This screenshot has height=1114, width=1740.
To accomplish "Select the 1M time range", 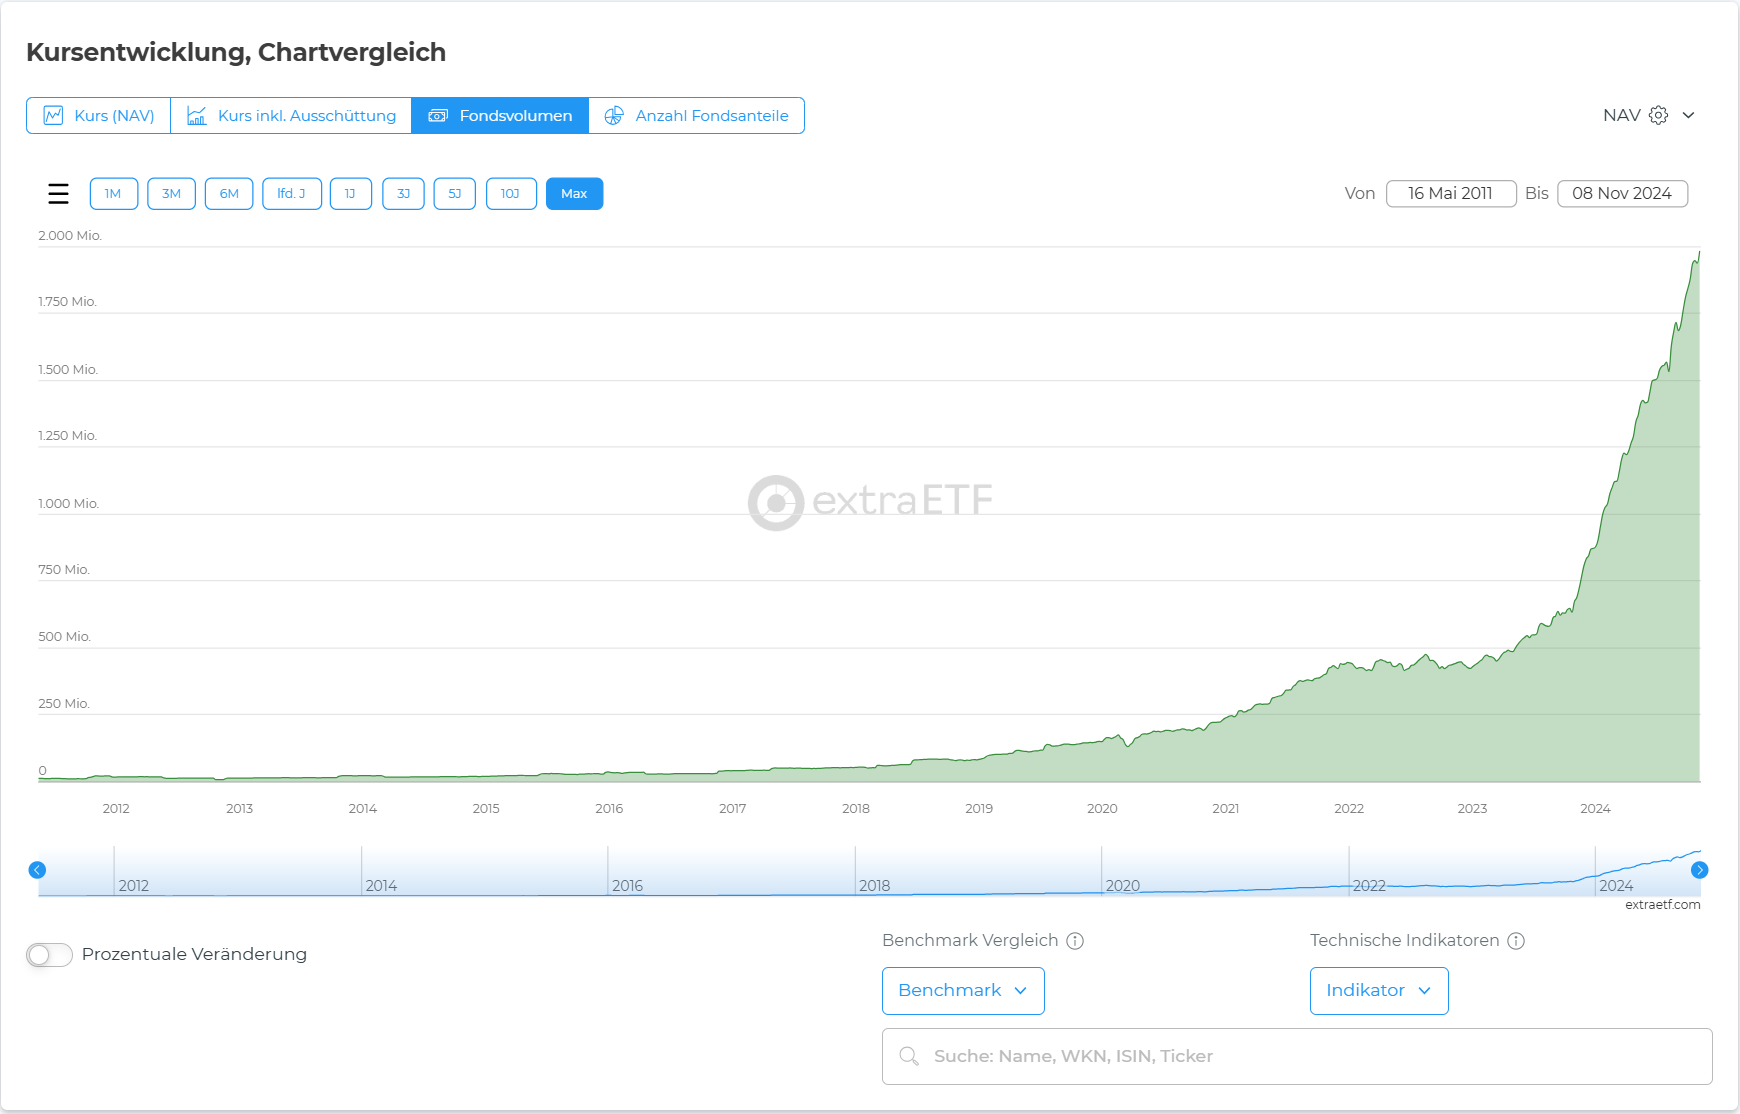I will [x=113, y=194].
